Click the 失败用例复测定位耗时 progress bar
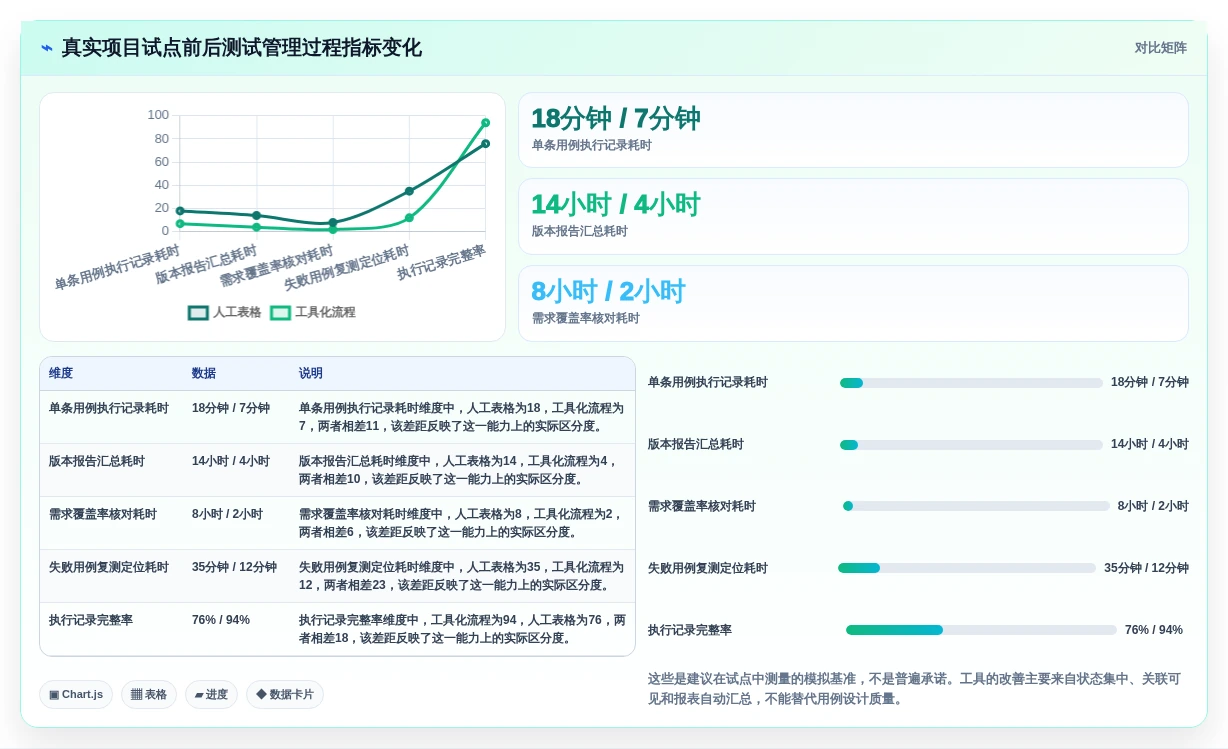Image resolution: width=1228 pixels, height=749 pixels. point(967,568)
